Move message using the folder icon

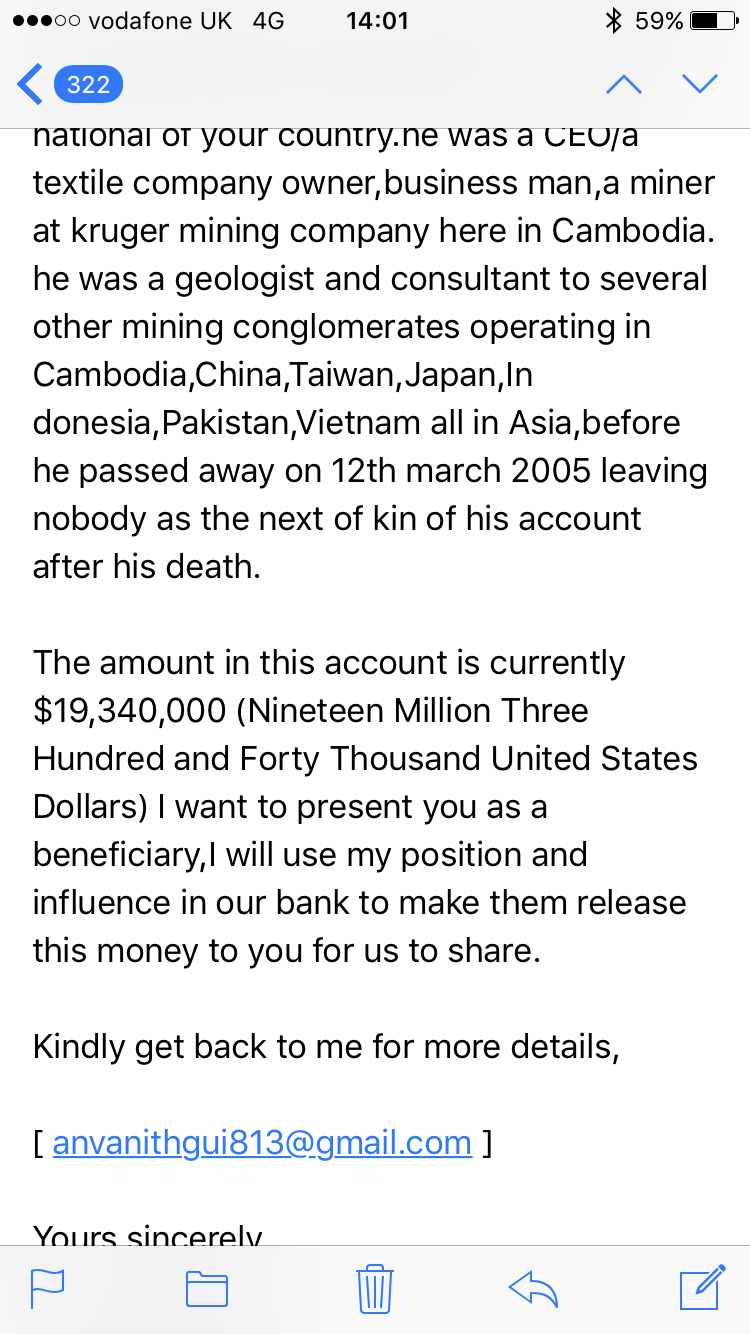point(207,1288)
